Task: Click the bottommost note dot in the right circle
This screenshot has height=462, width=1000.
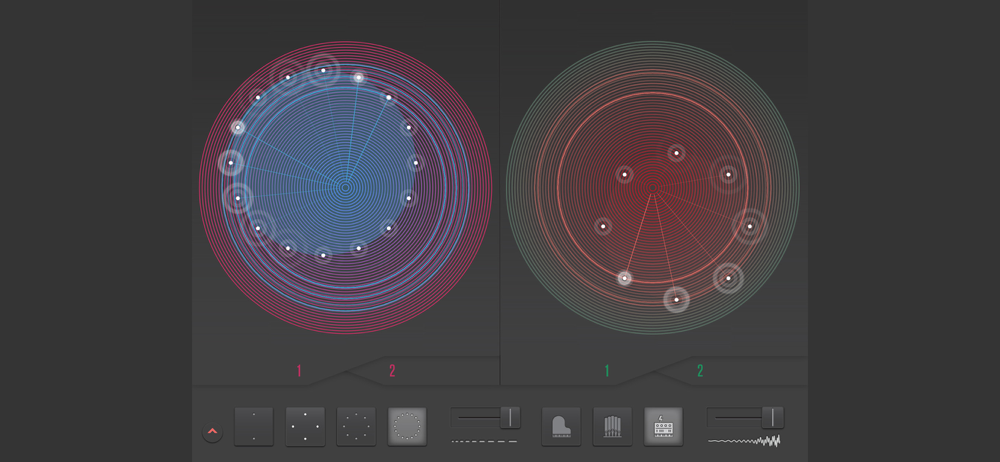Action: tap(676, 299)
